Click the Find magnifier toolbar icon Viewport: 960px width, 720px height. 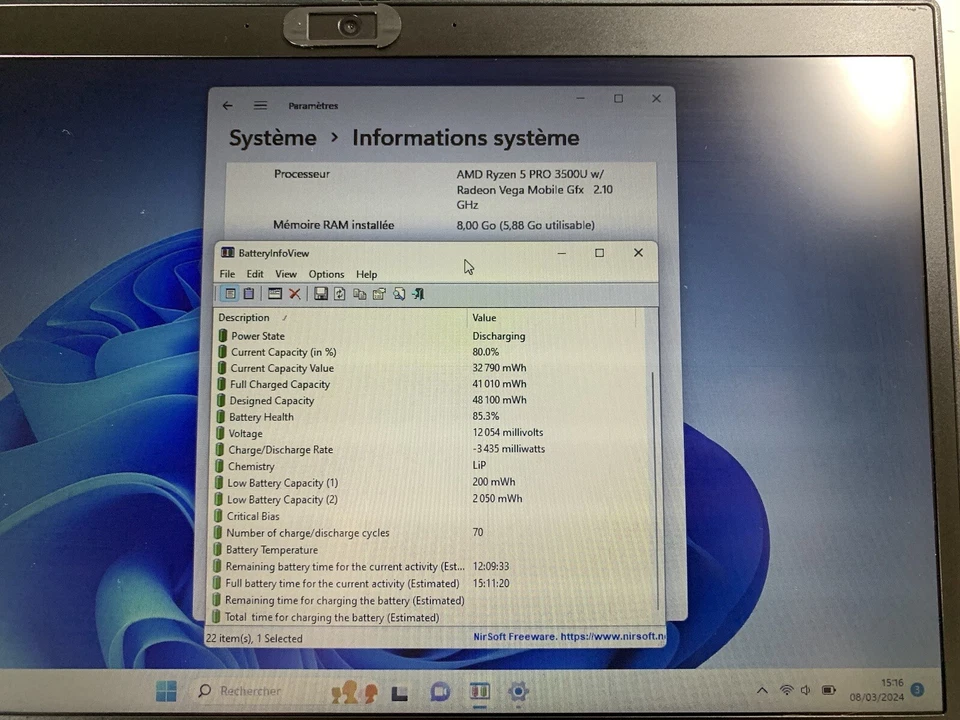[x=399, y=294]
